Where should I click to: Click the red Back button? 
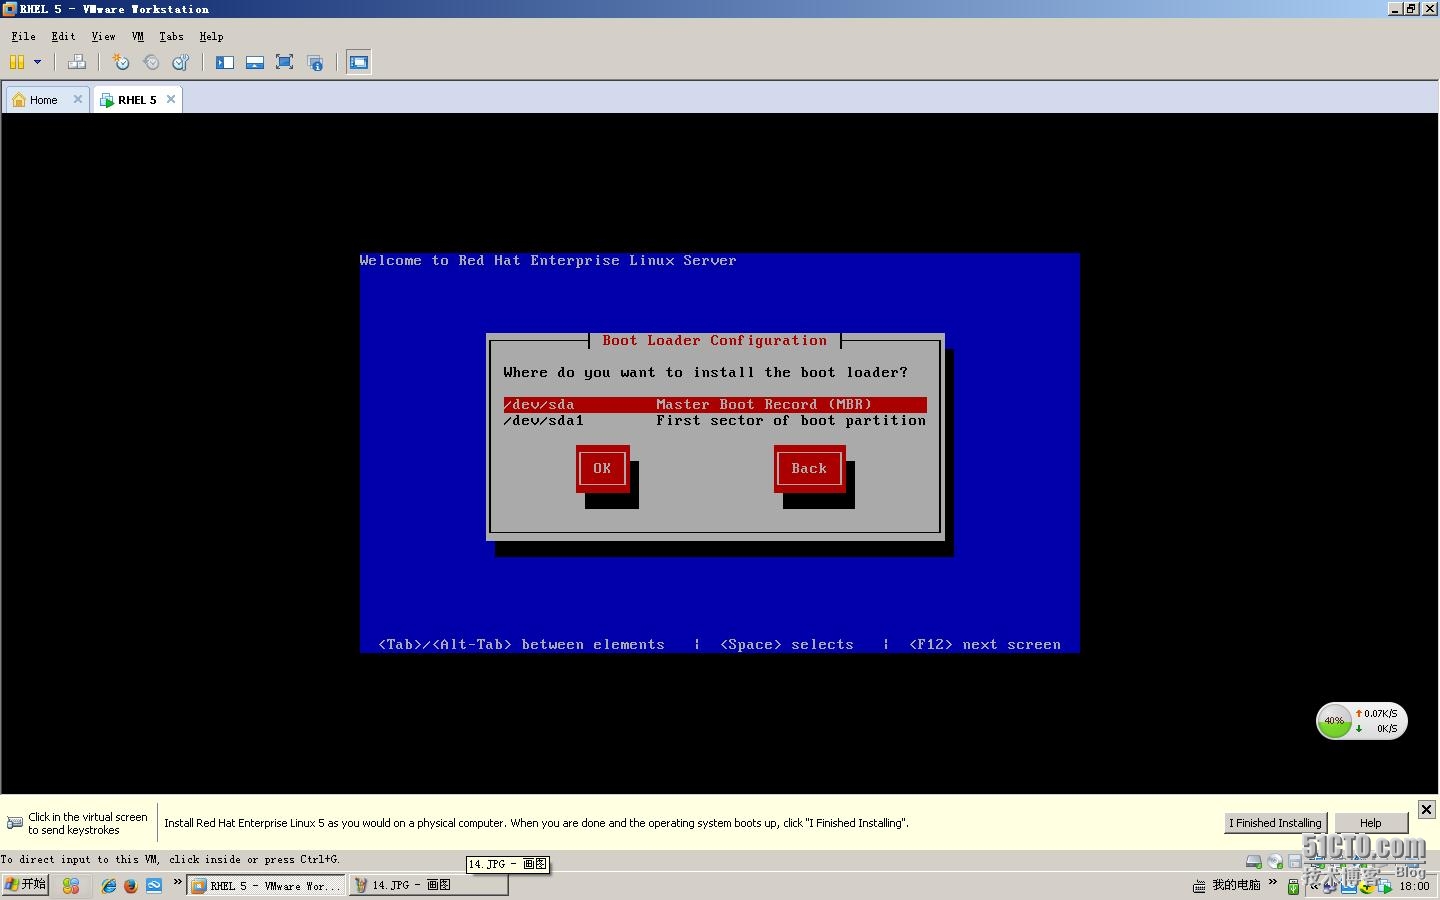click(x=809, y=468)
